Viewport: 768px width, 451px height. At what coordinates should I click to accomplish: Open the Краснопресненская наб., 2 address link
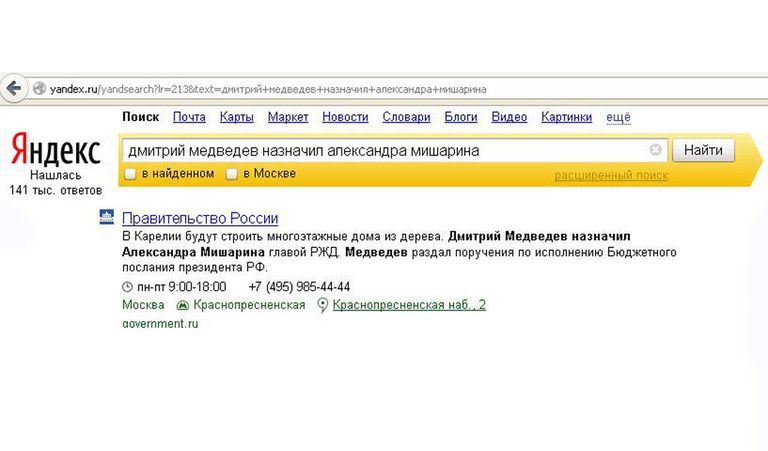(409, 305)
